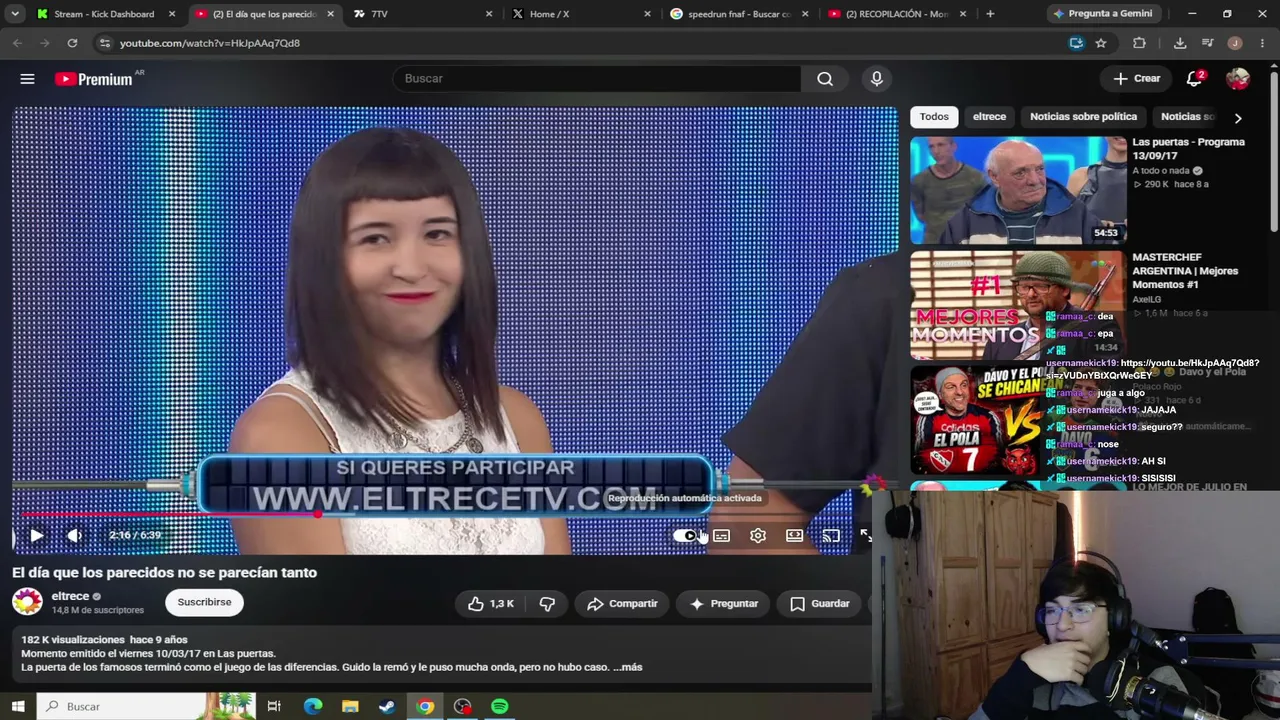Select the Todos filter chip
Viewport: 1280px width, 720px height.
(x=934, y=117)
